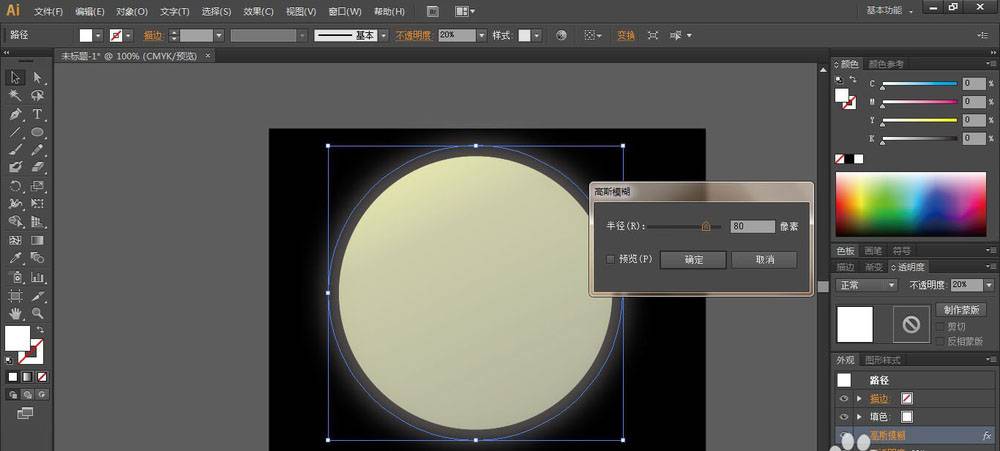1000x451 pixels.
Task: Open the 正常 blend mode dropdown
Action: click(866, 285)
